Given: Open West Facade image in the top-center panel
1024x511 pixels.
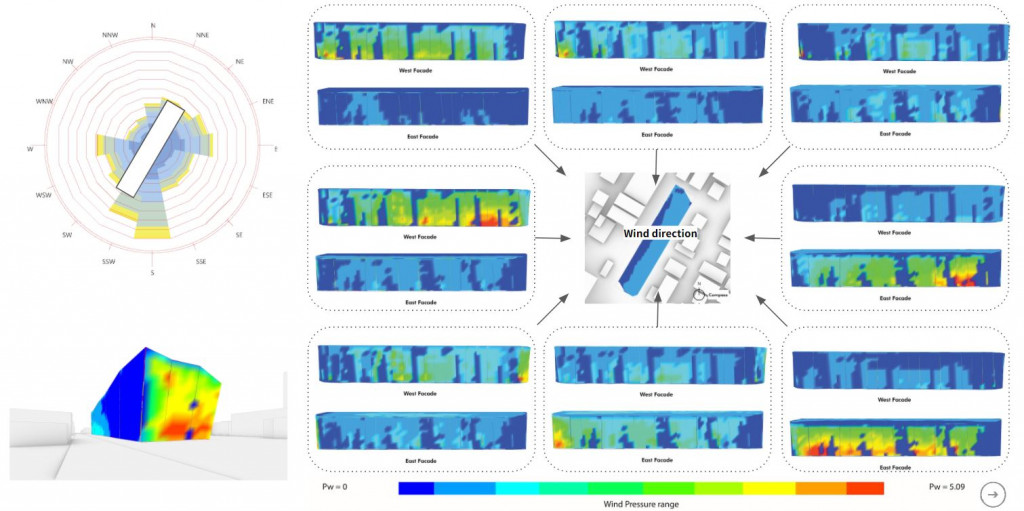Looking at the screenshot, I should click(657, 40).
